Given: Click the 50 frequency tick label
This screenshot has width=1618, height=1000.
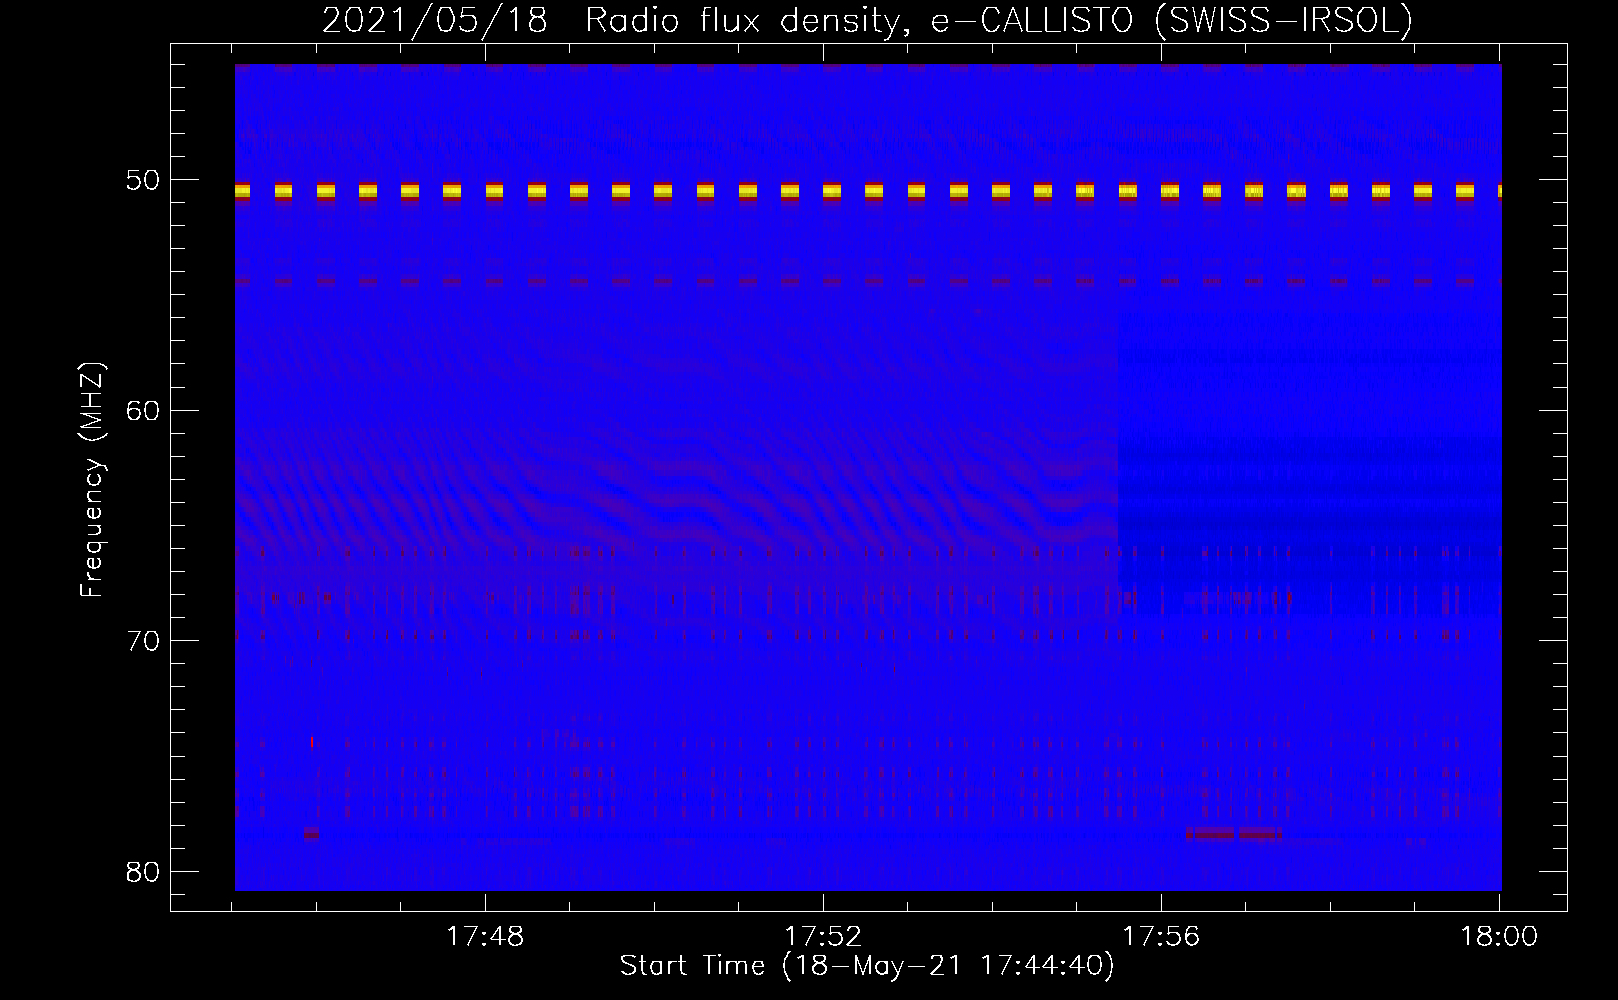Looking at the screenshot, I should tap(143, 180).
